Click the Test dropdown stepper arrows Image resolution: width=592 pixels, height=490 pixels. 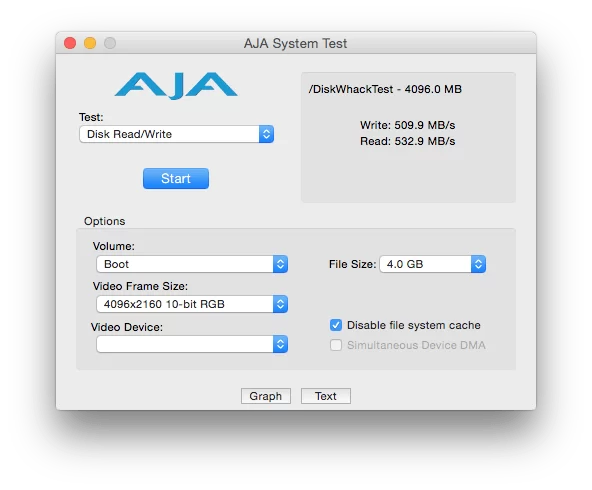pyautogui.click(x=266, y=134)
